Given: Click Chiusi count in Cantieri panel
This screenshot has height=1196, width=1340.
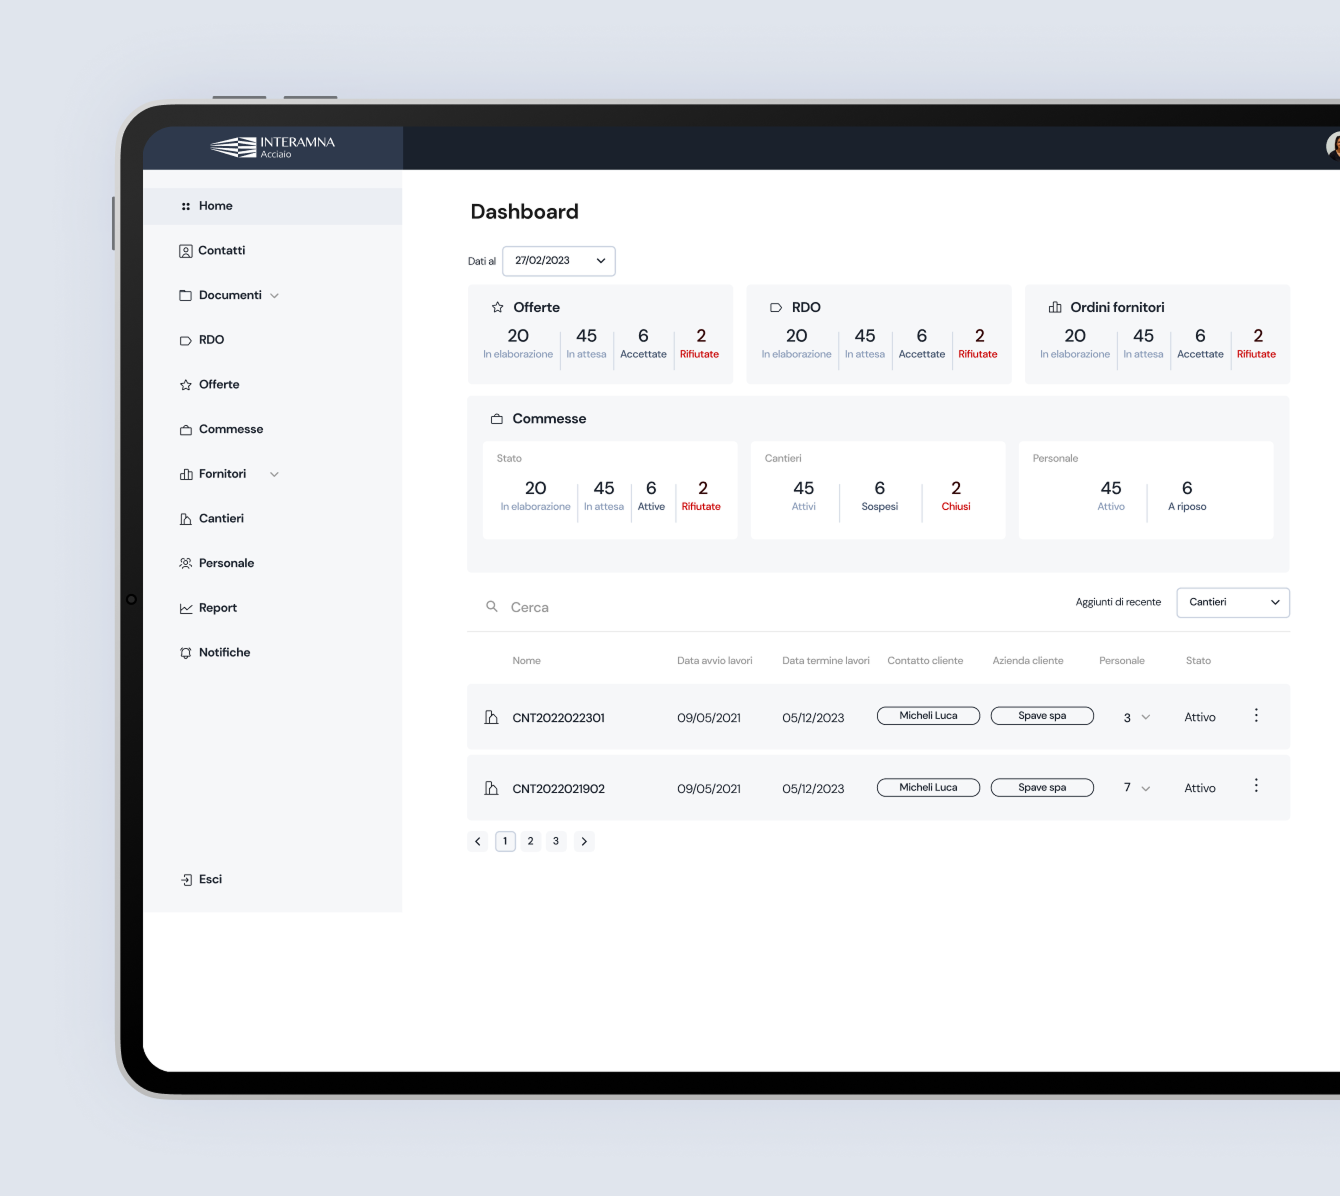Looking at the screenshot, I should [956, 496].
